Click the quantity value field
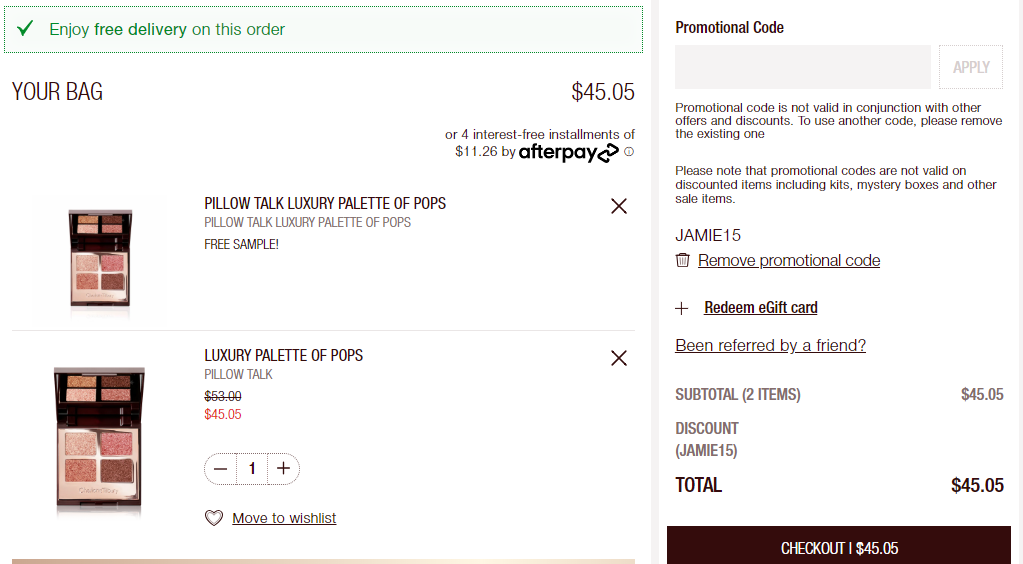 point(252,469)
